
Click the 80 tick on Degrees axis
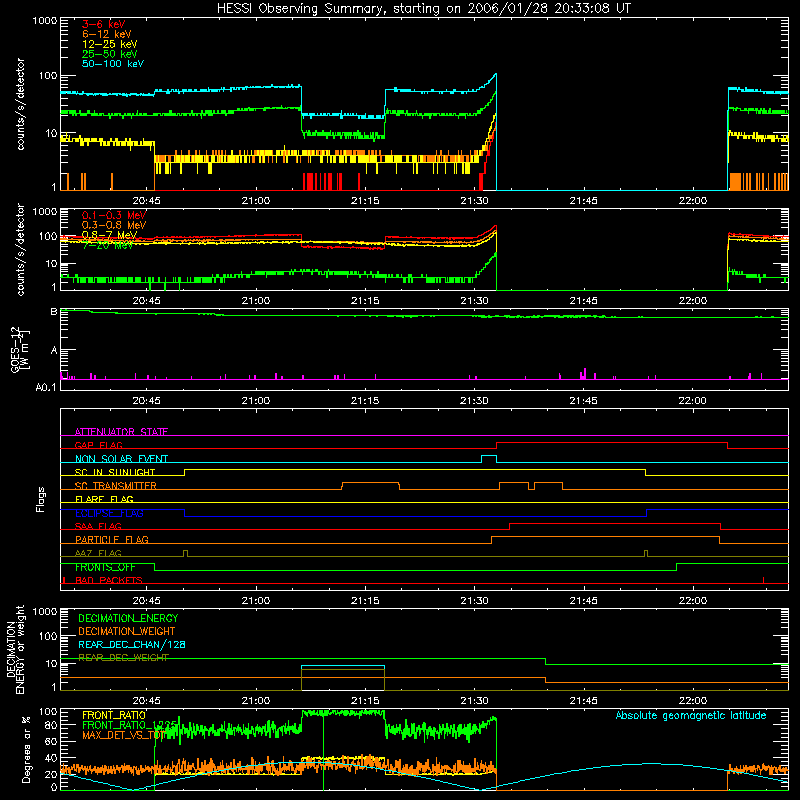51,724
